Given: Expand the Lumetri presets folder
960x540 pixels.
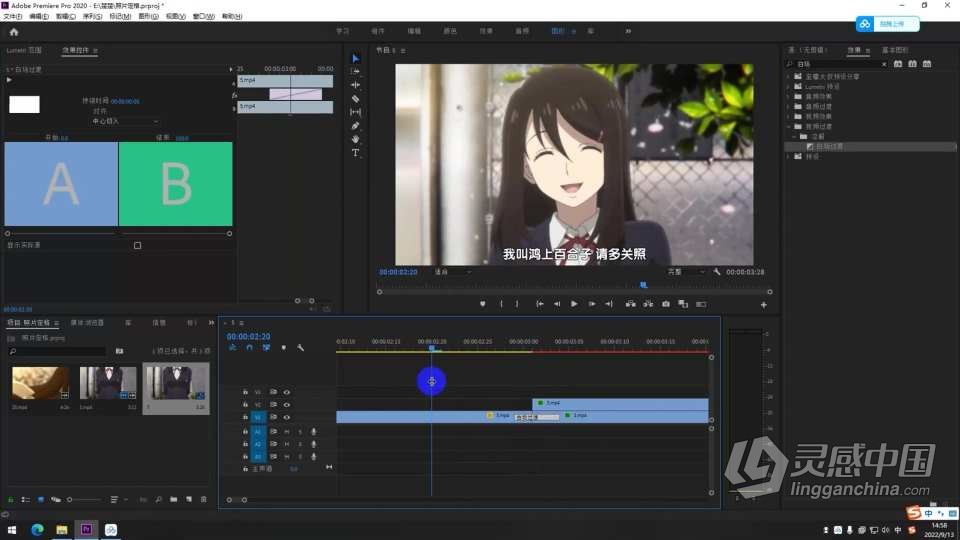Looking at the screenshot, I should [789, 87].
